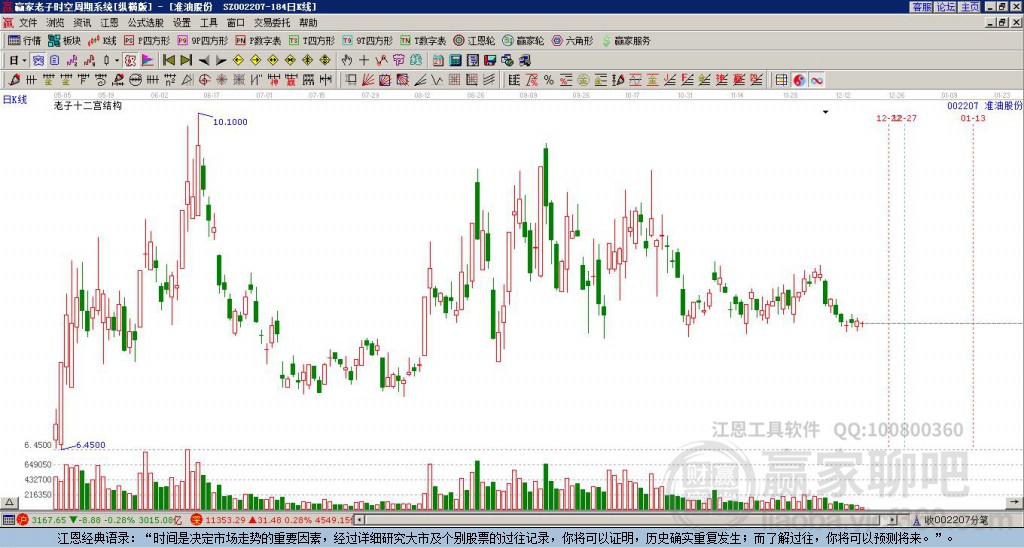Open the 江恩轮 Gann wheel tool
Screen dimensions: 1024x548
coord(473,41)
